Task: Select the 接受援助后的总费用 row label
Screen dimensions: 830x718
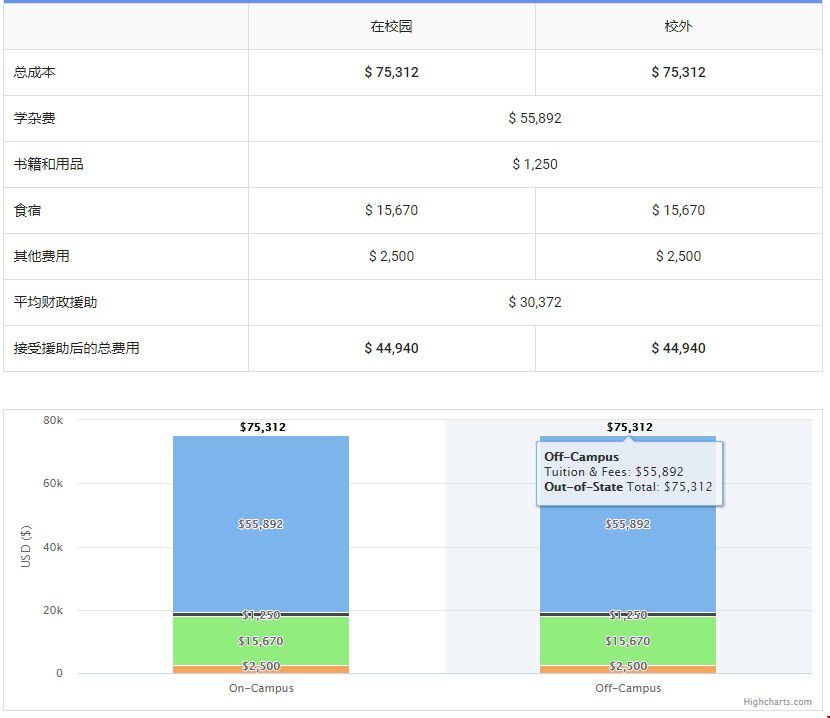Action: (x=76, y=348)
